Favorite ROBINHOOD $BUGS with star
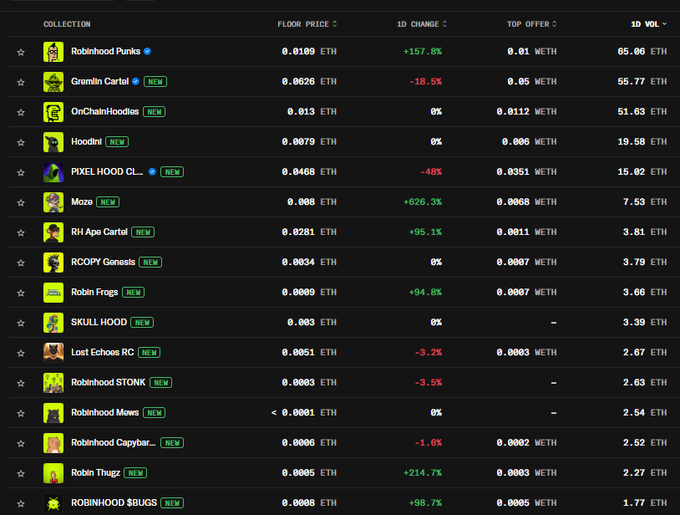 20,504
